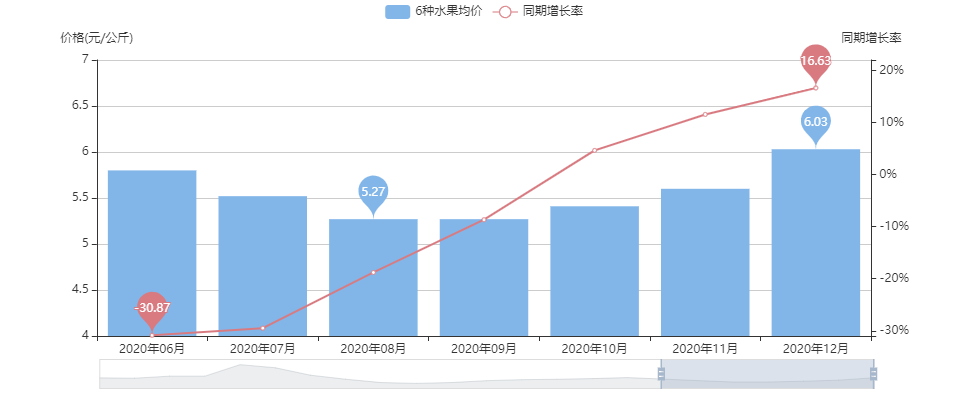Click the 5.27 minimum price marker pin

pos(373,192)
